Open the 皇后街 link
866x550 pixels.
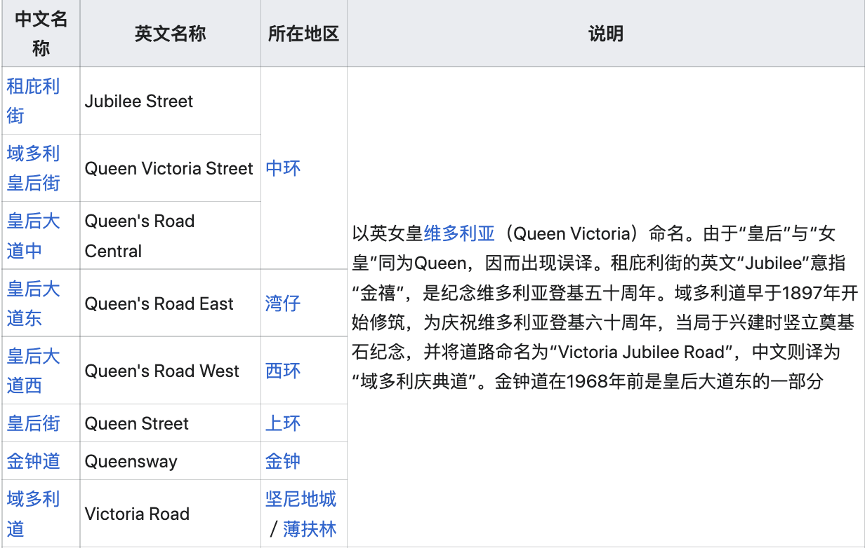pyautogui.click(x=33, y=424)
